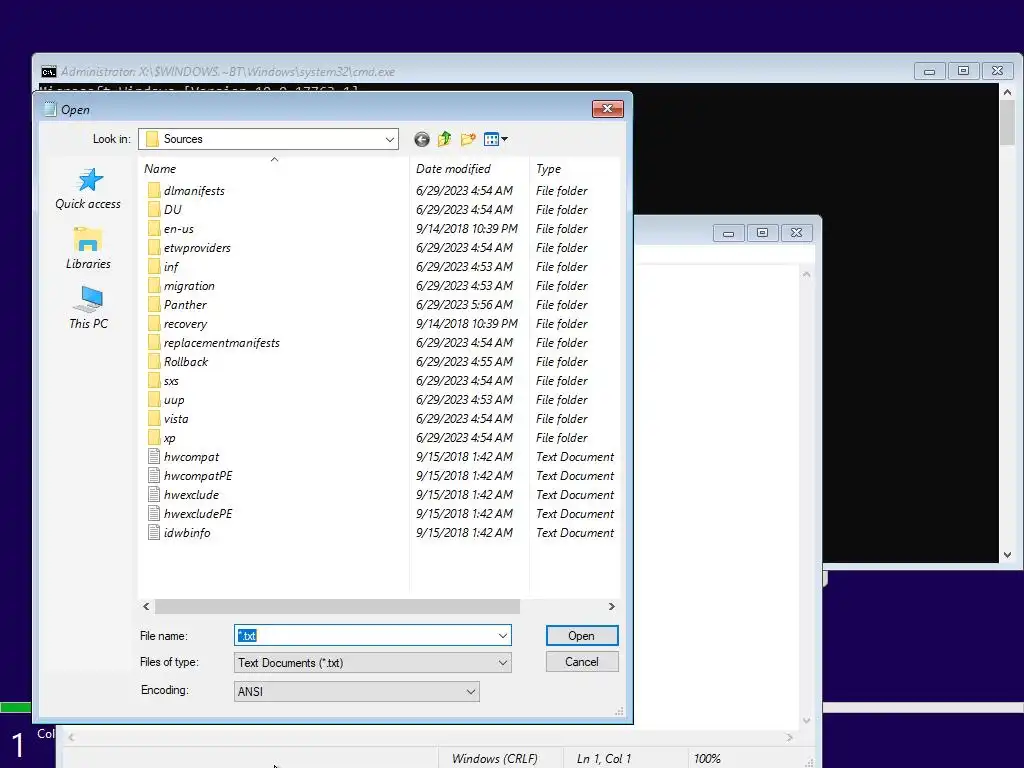1024x768 pixels.
Task: Expand the Look in Sources dropdown
Action: 390,139
